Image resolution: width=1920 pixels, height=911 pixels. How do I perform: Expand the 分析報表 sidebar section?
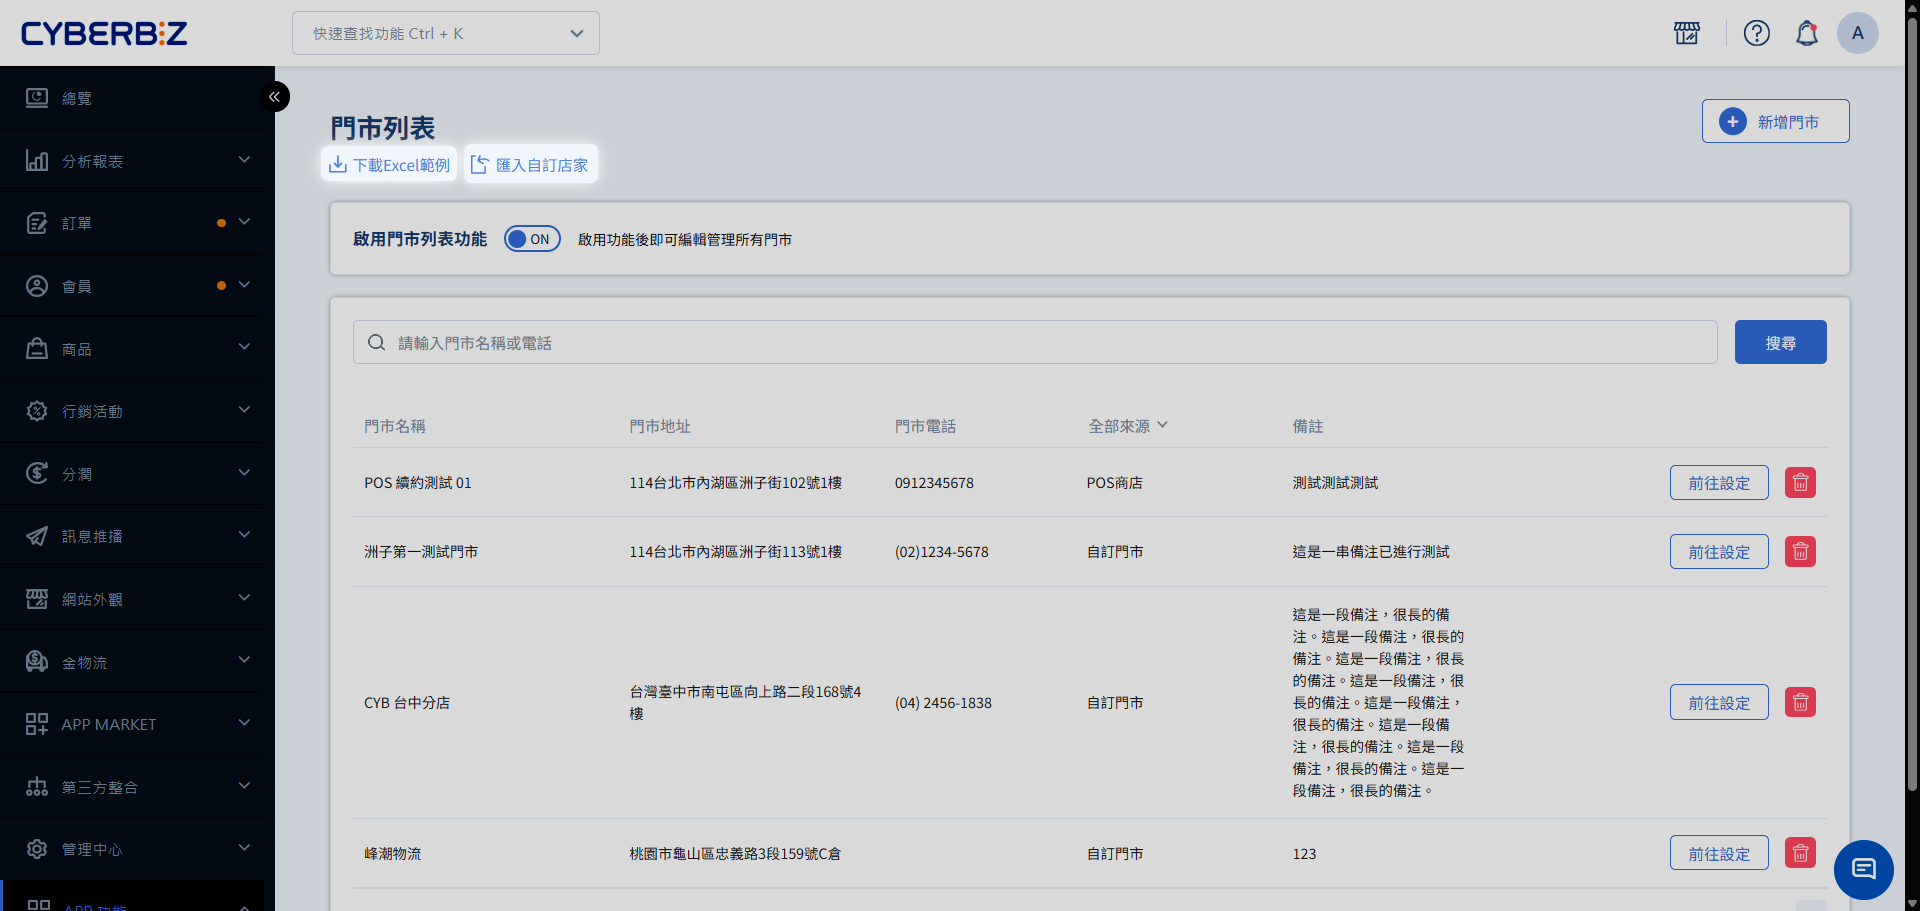coord(137,161)
